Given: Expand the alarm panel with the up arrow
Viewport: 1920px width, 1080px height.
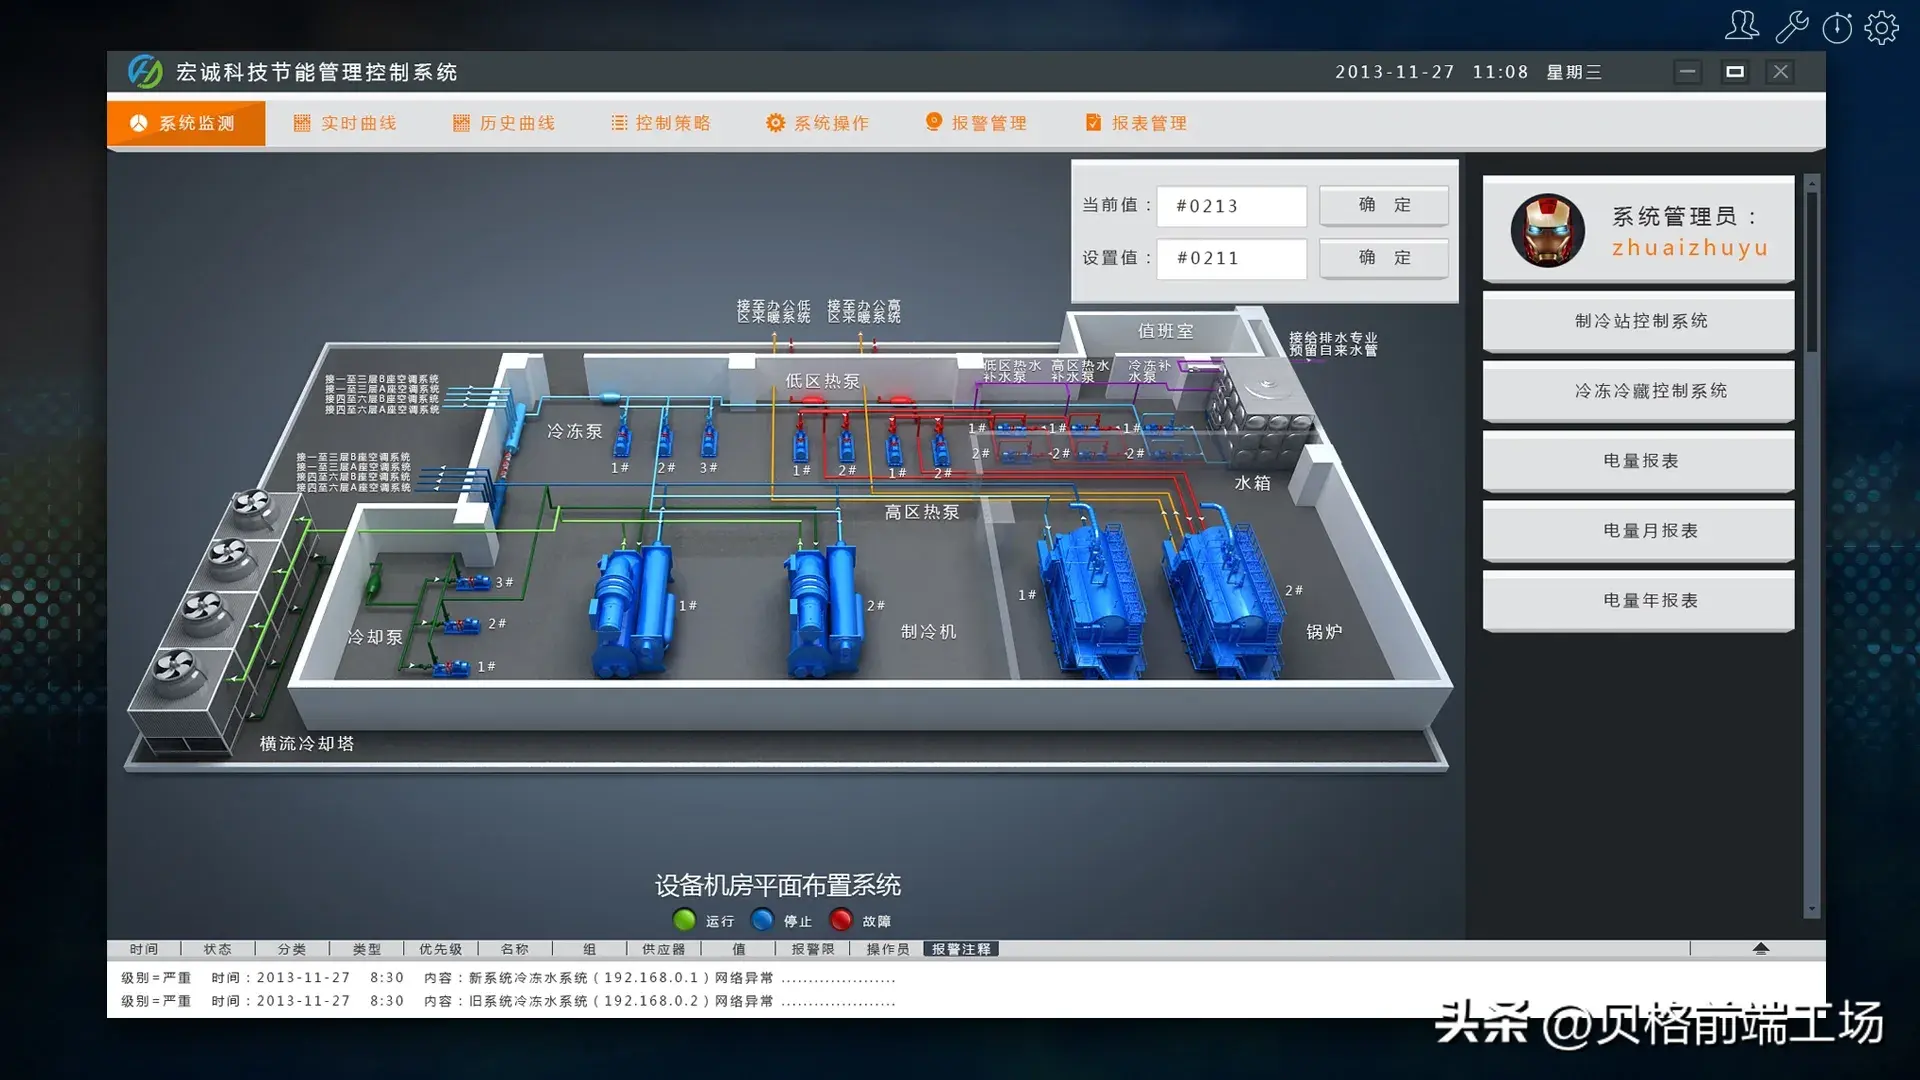Looking at the screenshot, I should pos(1761,948).
